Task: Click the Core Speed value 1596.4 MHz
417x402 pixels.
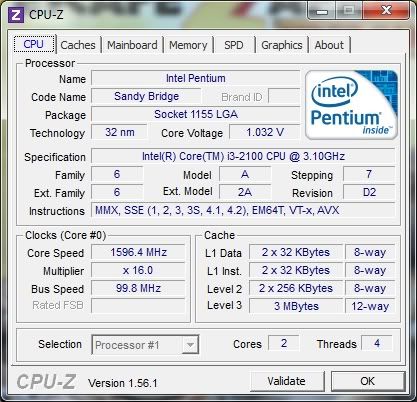Action: 138,252
